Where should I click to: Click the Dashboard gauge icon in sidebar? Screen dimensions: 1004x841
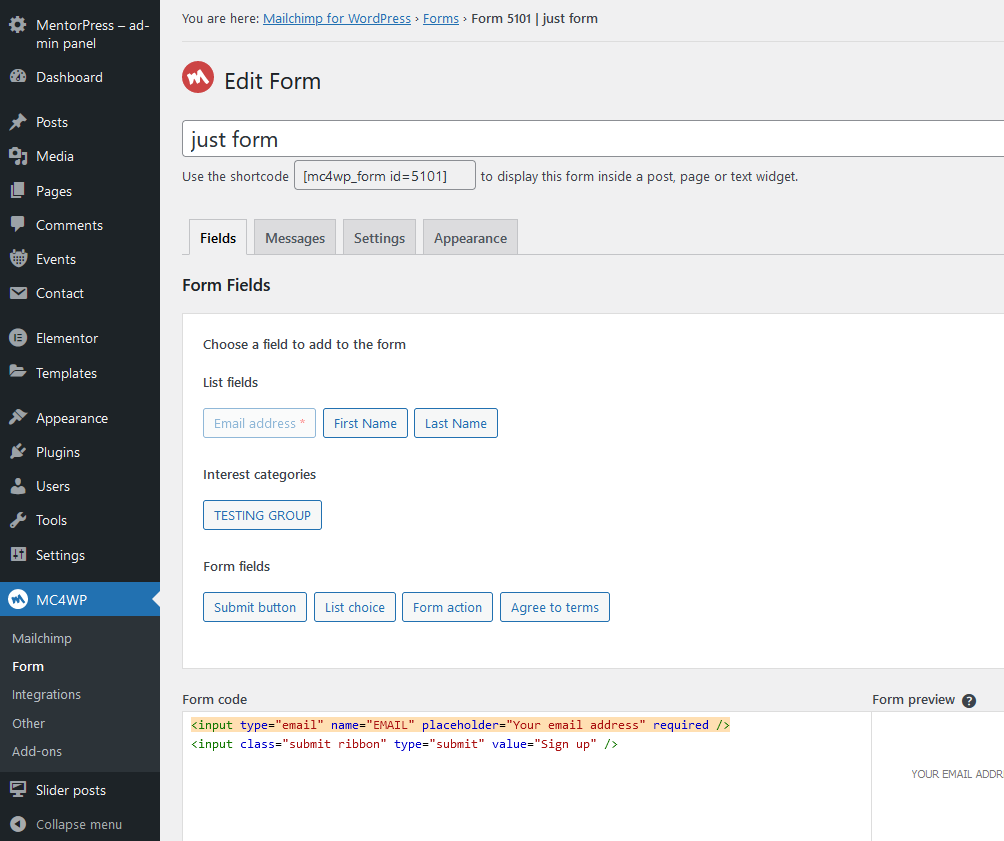tap(18, 77)
